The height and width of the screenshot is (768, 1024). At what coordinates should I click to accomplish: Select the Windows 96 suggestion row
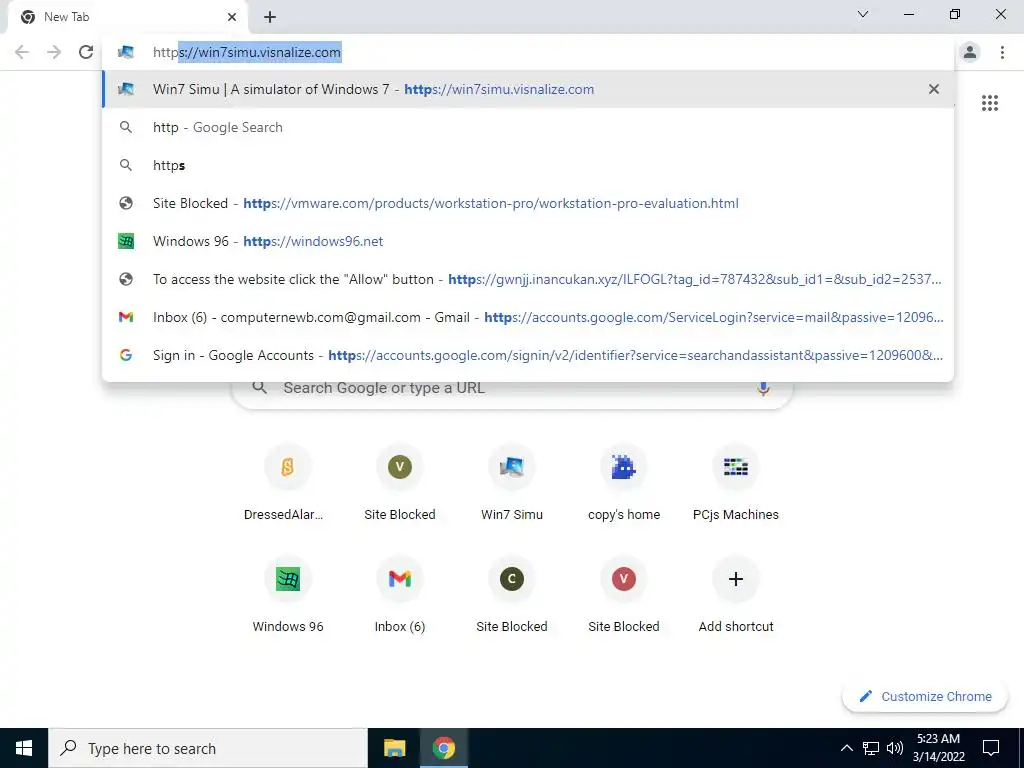[x=528, y=241]
